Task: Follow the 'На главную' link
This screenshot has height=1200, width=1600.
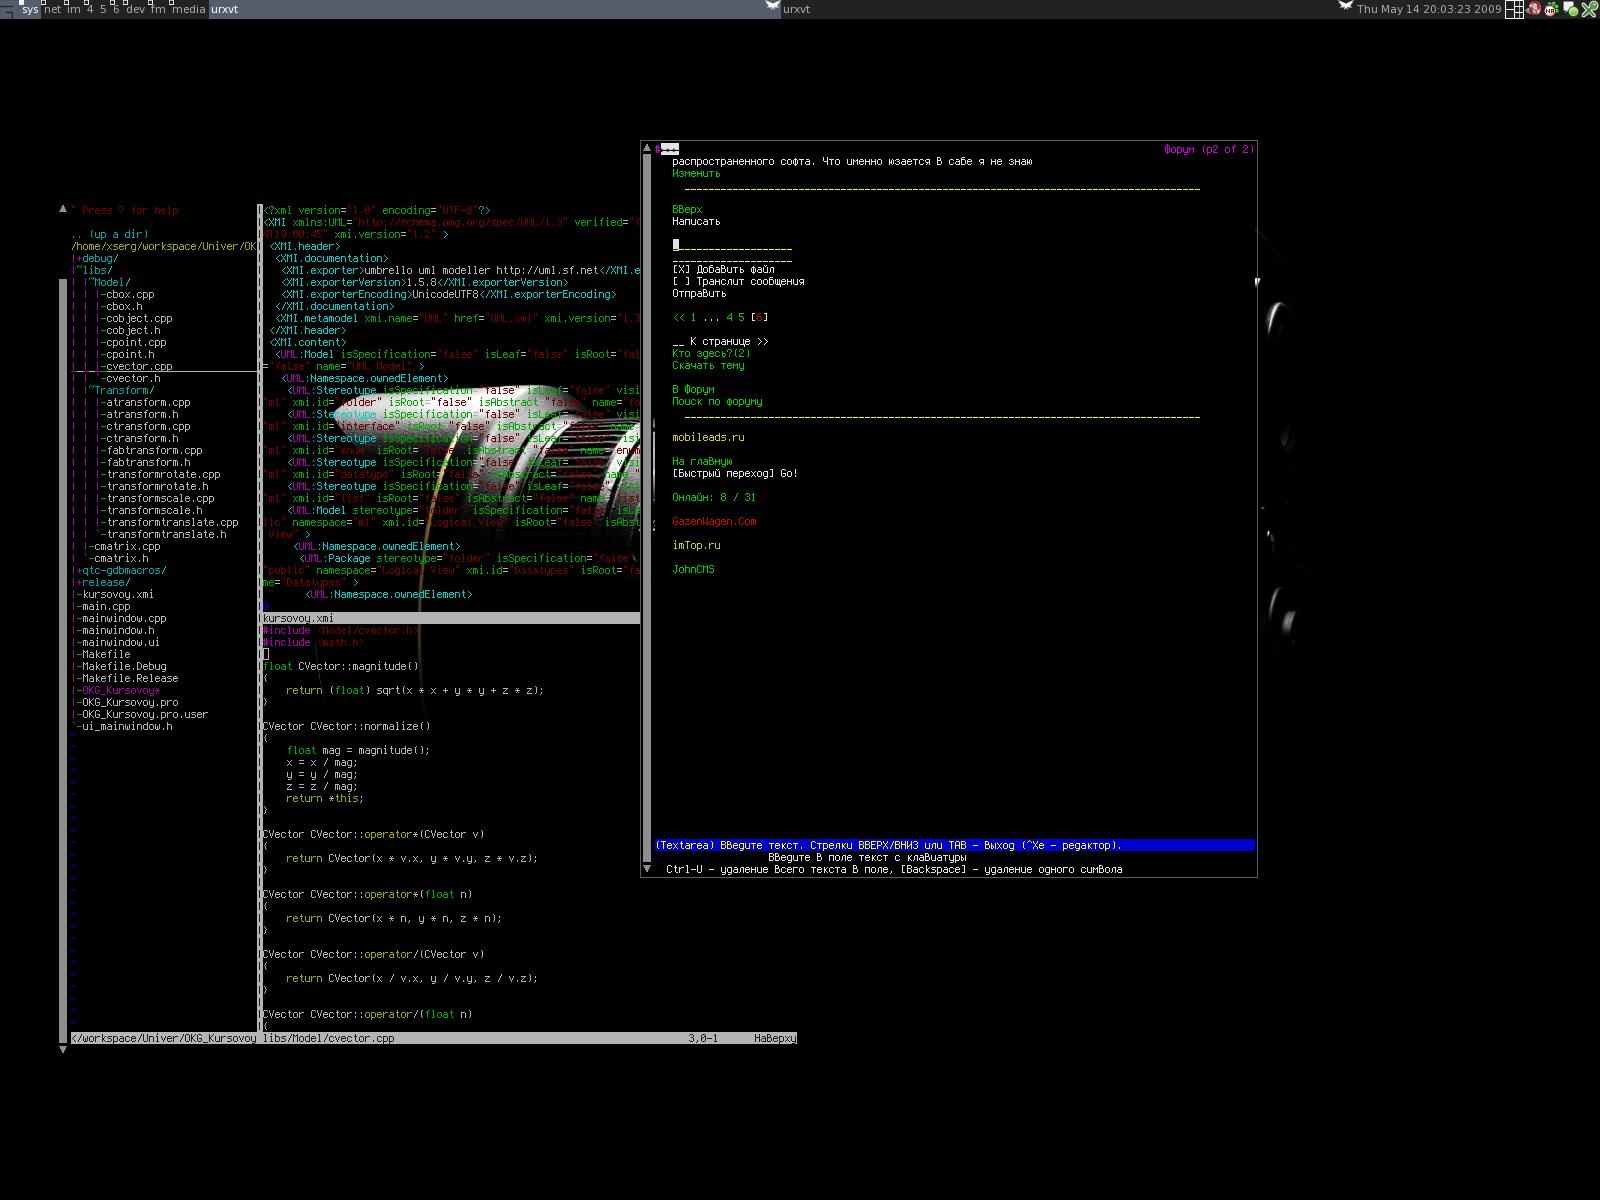Action: (x=702, y=462)
